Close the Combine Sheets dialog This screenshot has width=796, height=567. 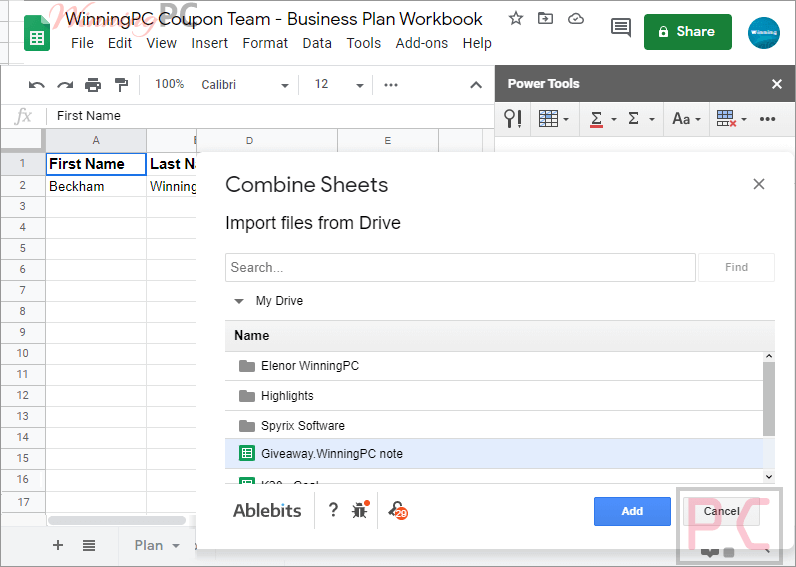758,184
